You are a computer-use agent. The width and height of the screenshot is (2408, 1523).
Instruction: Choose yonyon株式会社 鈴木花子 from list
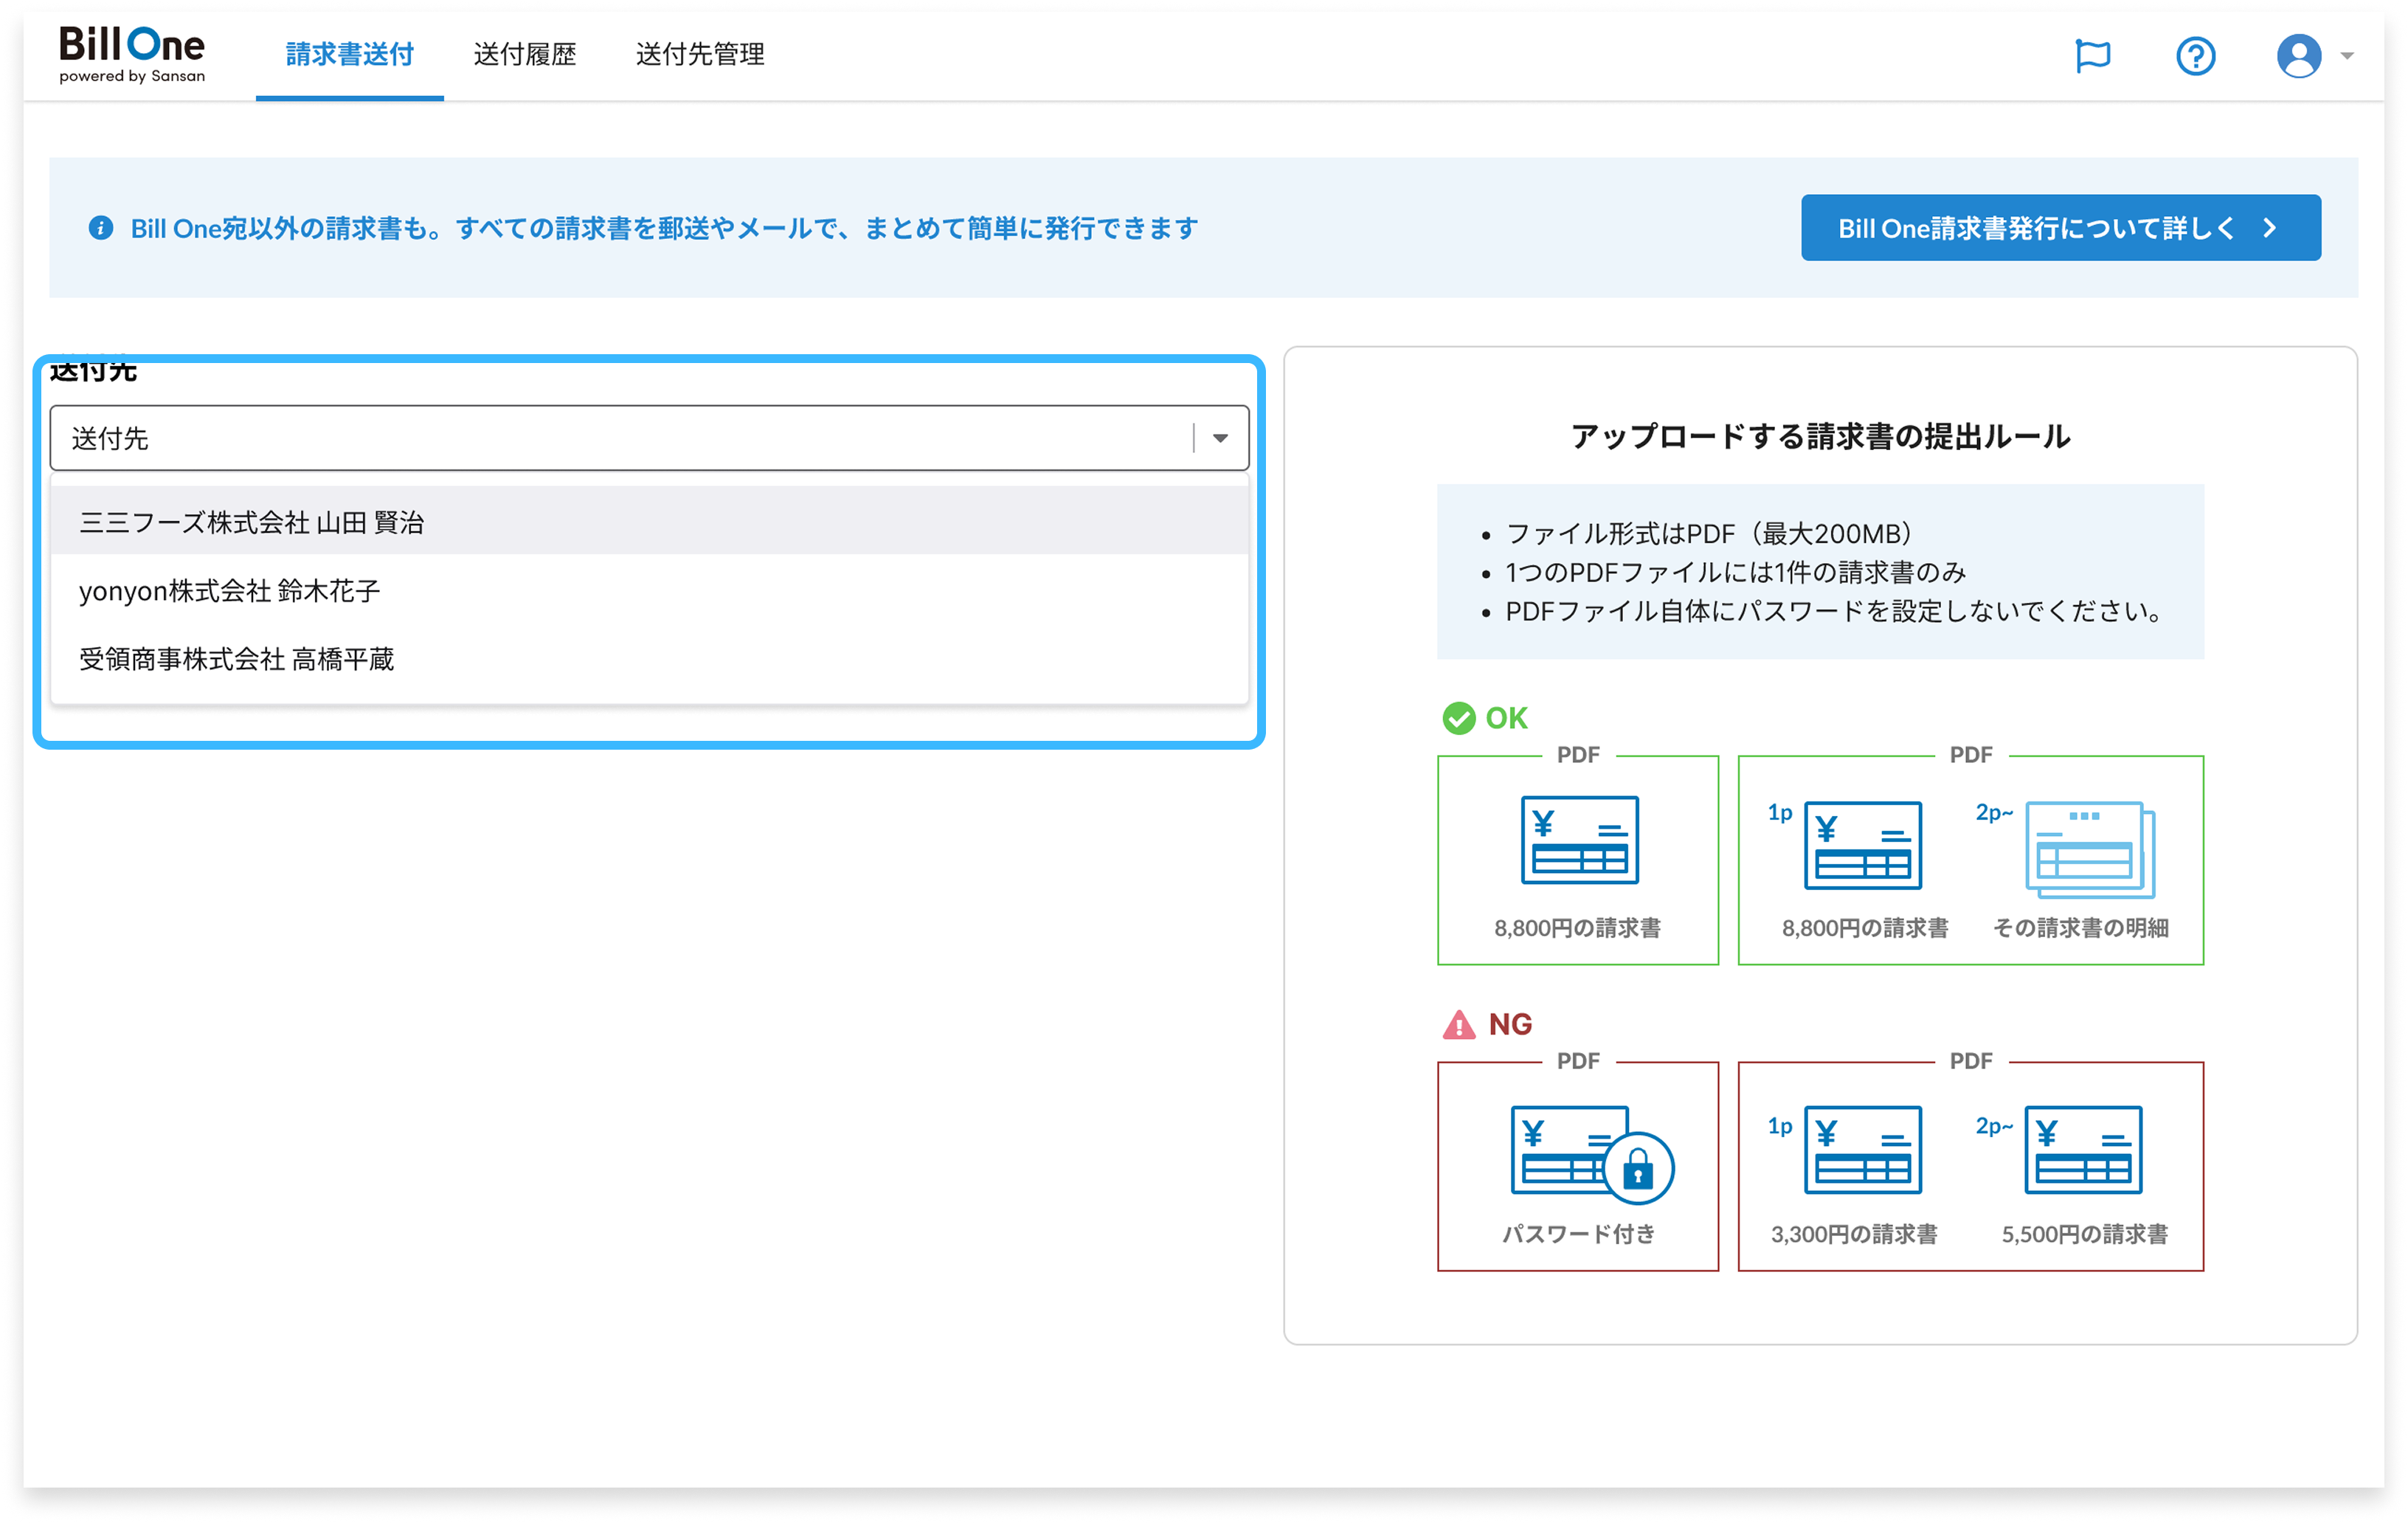click(x=230, y=591)
